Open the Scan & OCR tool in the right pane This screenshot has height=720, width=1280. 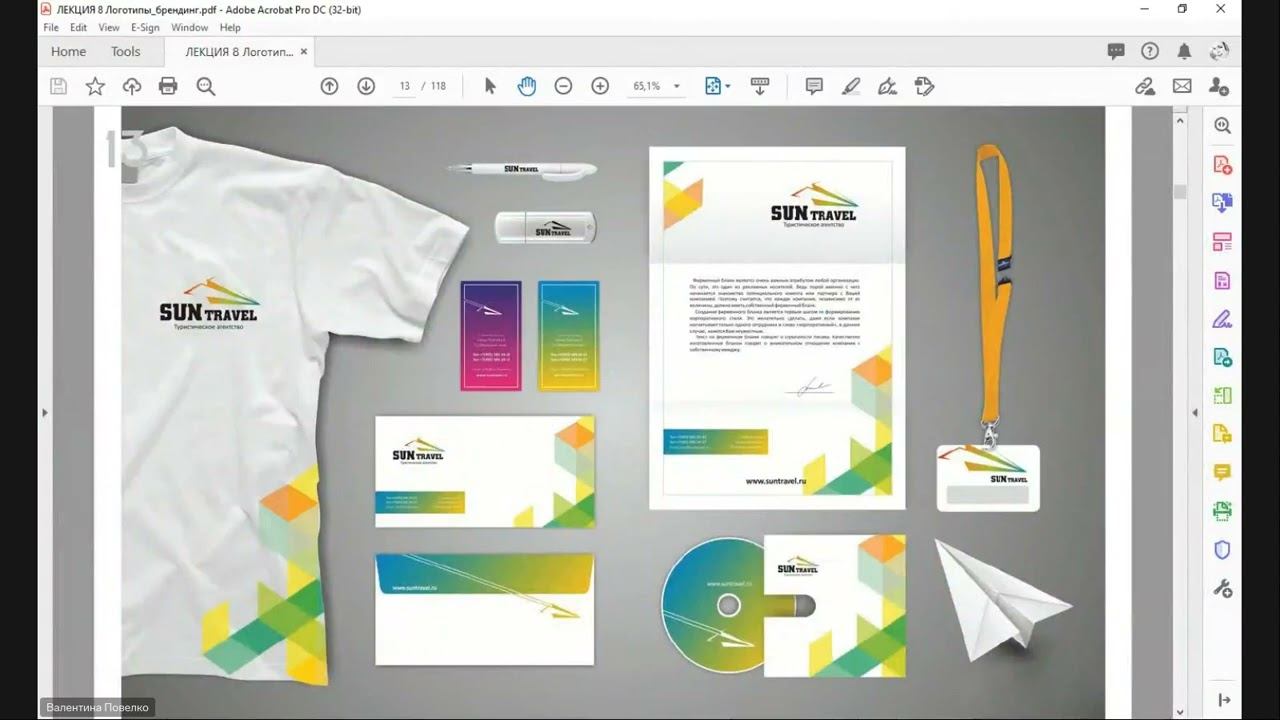[1222, 511]
